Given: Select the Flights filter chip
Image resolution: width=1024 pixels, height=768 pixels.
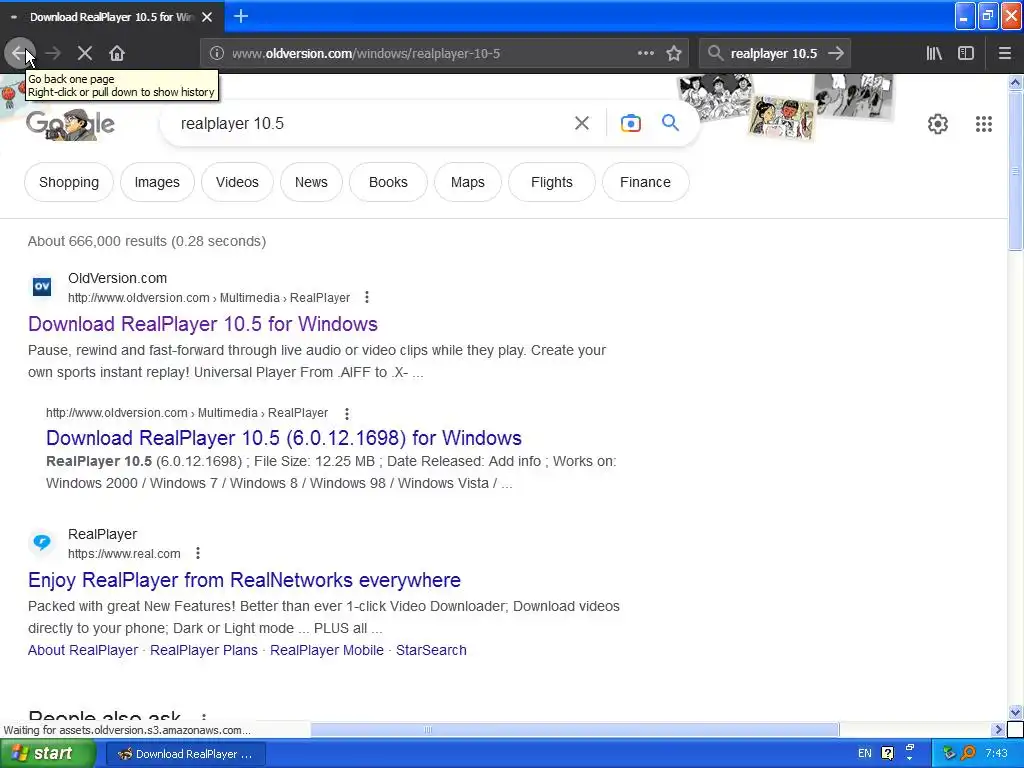Looking at the screenshot, I should tap(551, 182).
